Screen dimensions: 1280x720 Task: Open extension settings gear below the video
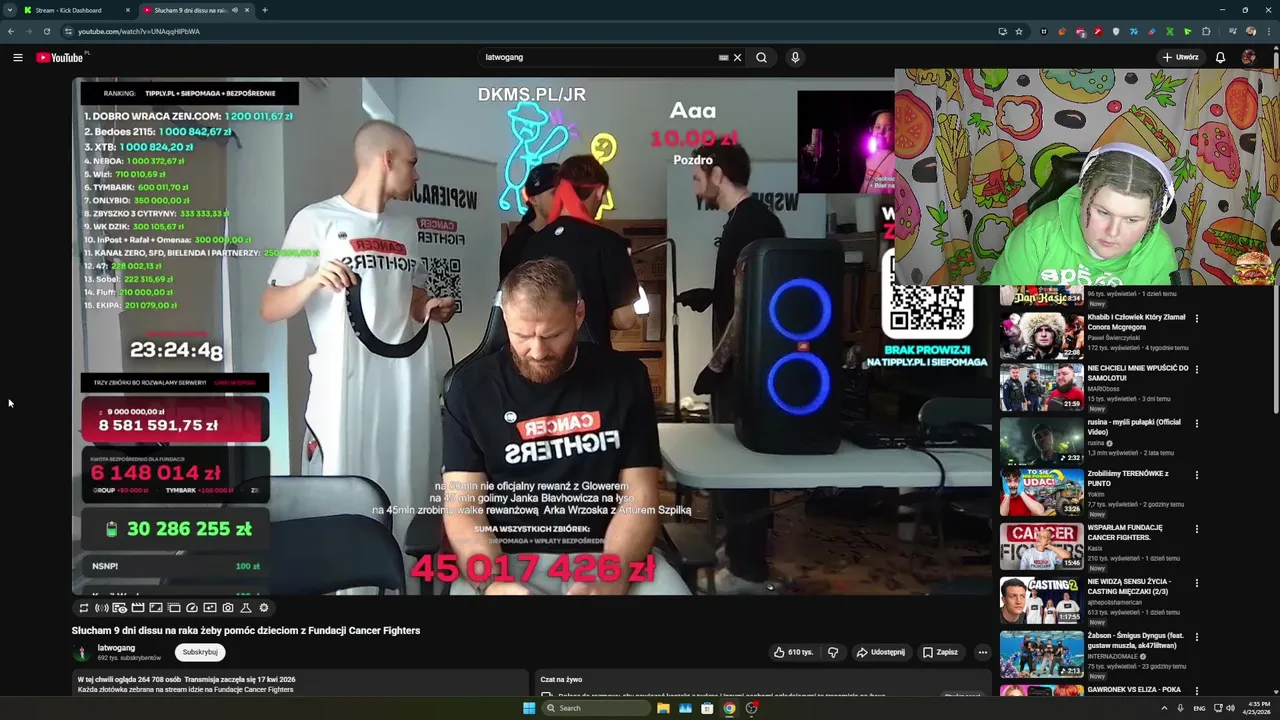pos(264,608)
